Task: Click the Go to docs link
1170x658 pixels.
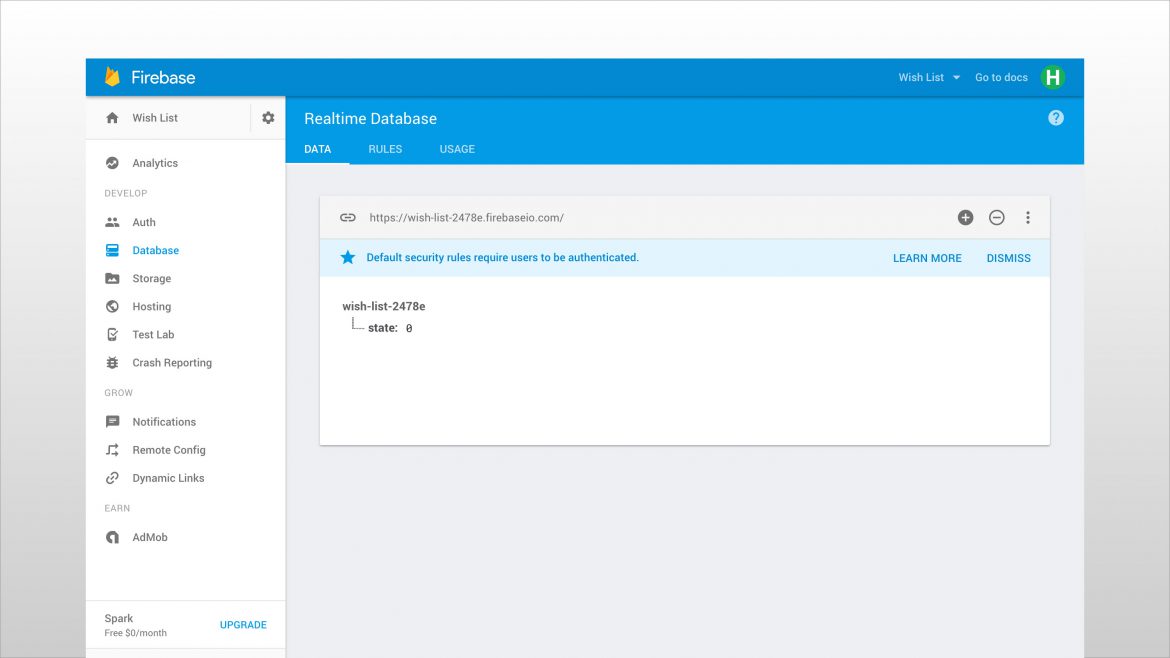Action: click(x=1001, y=78)
